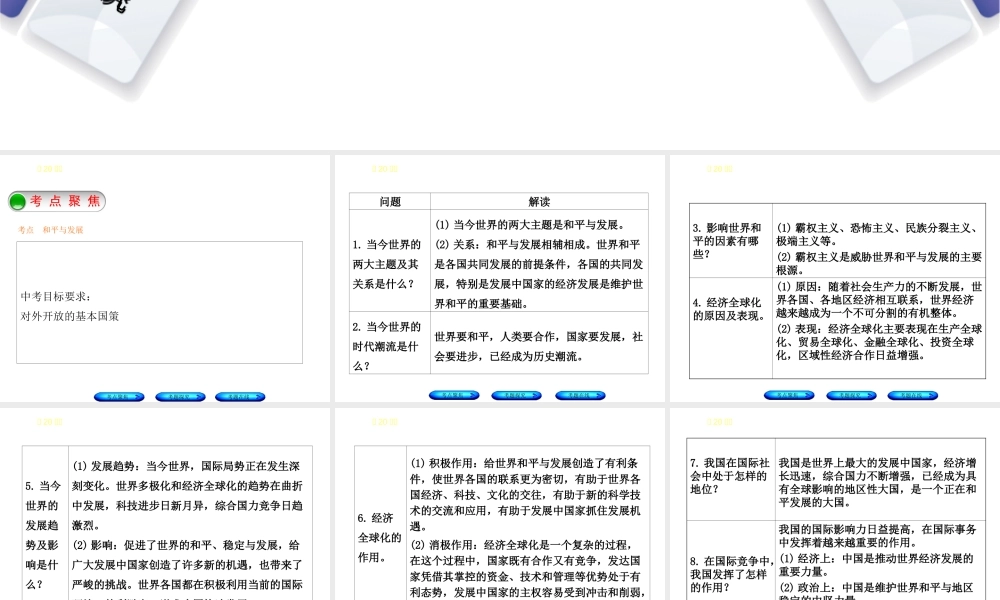This screenshot has height=600, width=1000.
Task: Click answer 我国的国际影响力日益提高
Action: [x=877, y=536]
